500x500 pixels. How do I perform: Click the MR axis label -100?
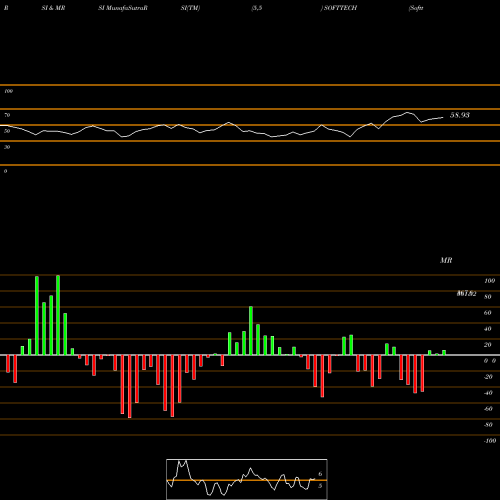[x=490, y=441]
